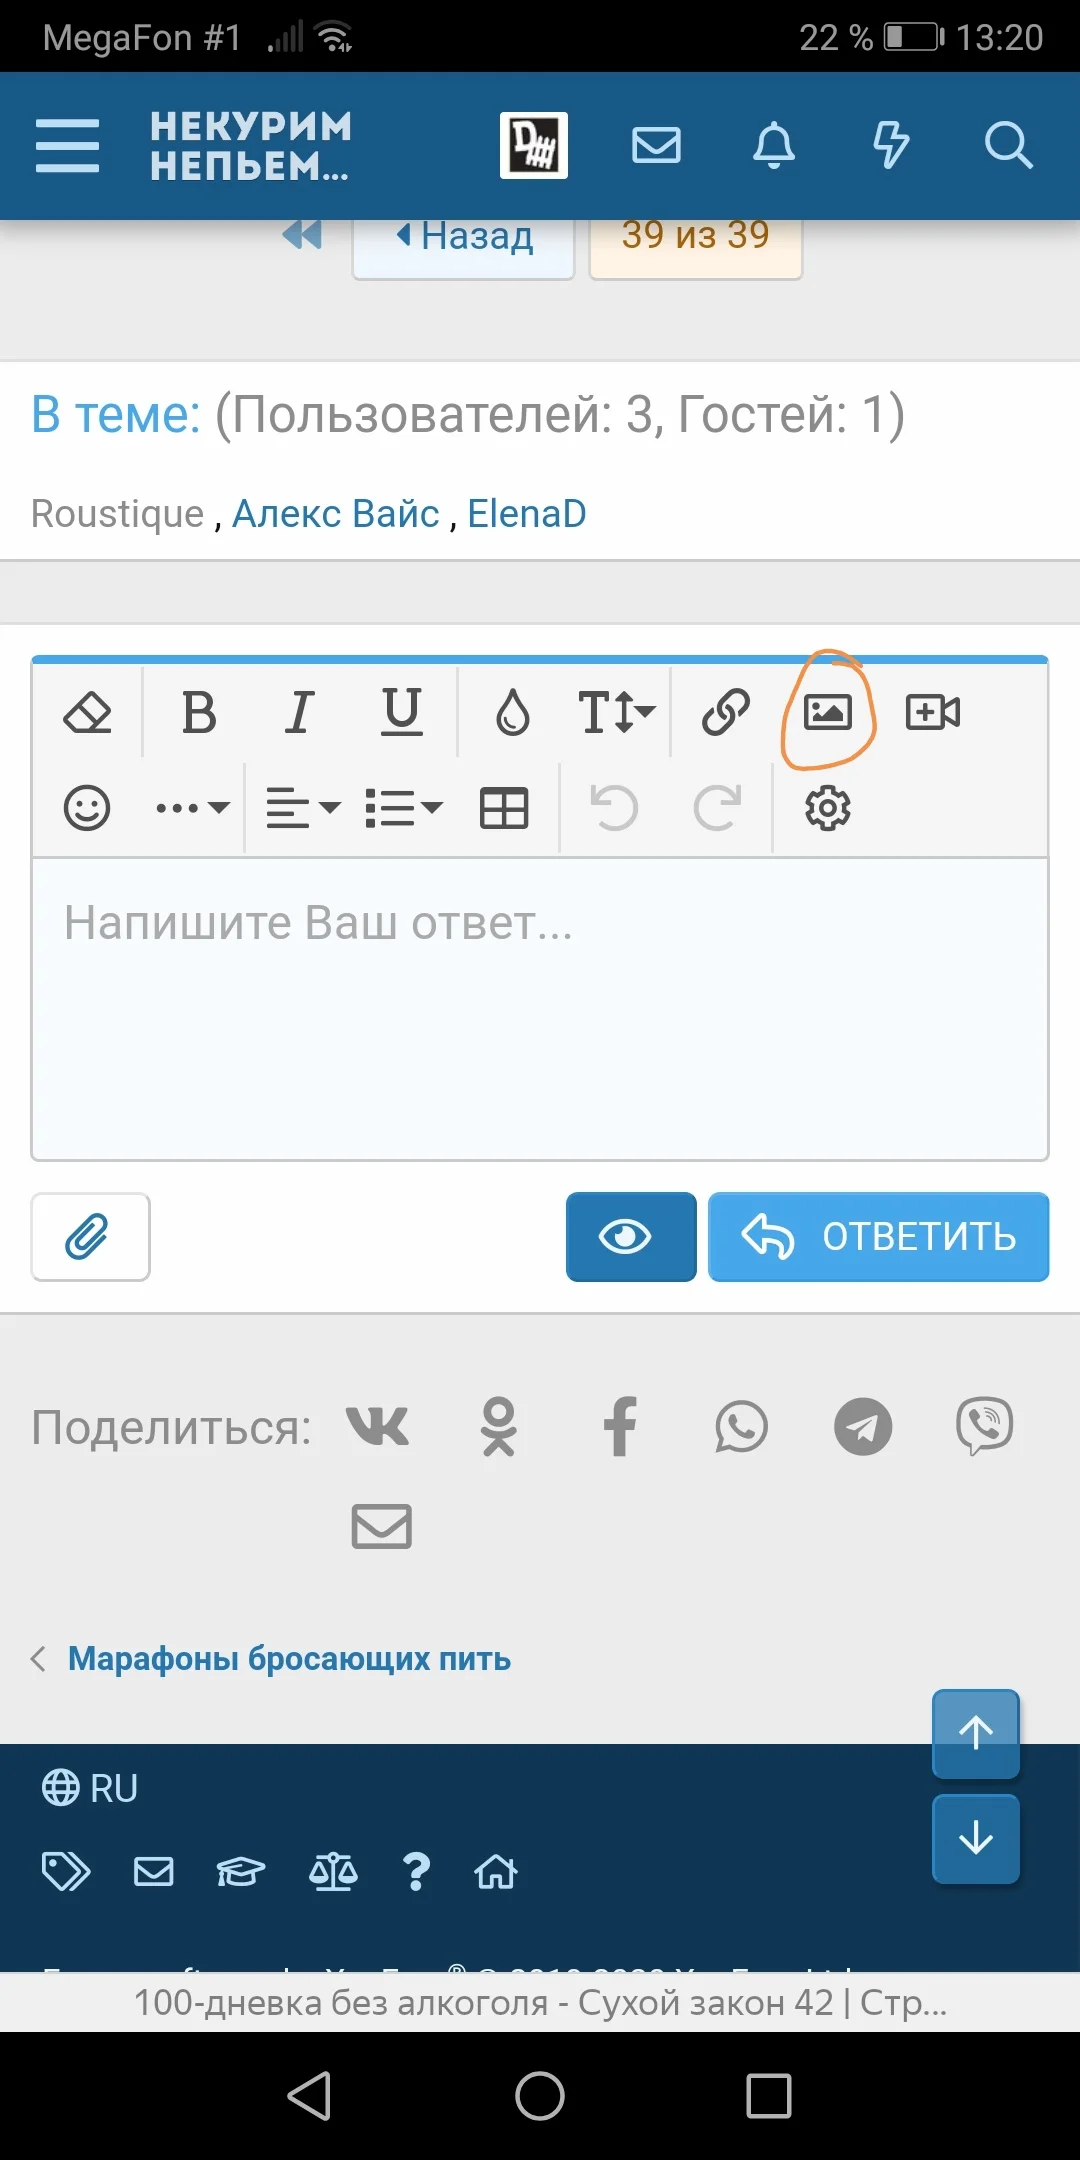The image size is (1080, 2160).
Task: Jump to first page double-arrow
Action: click(x=302, y=235)
